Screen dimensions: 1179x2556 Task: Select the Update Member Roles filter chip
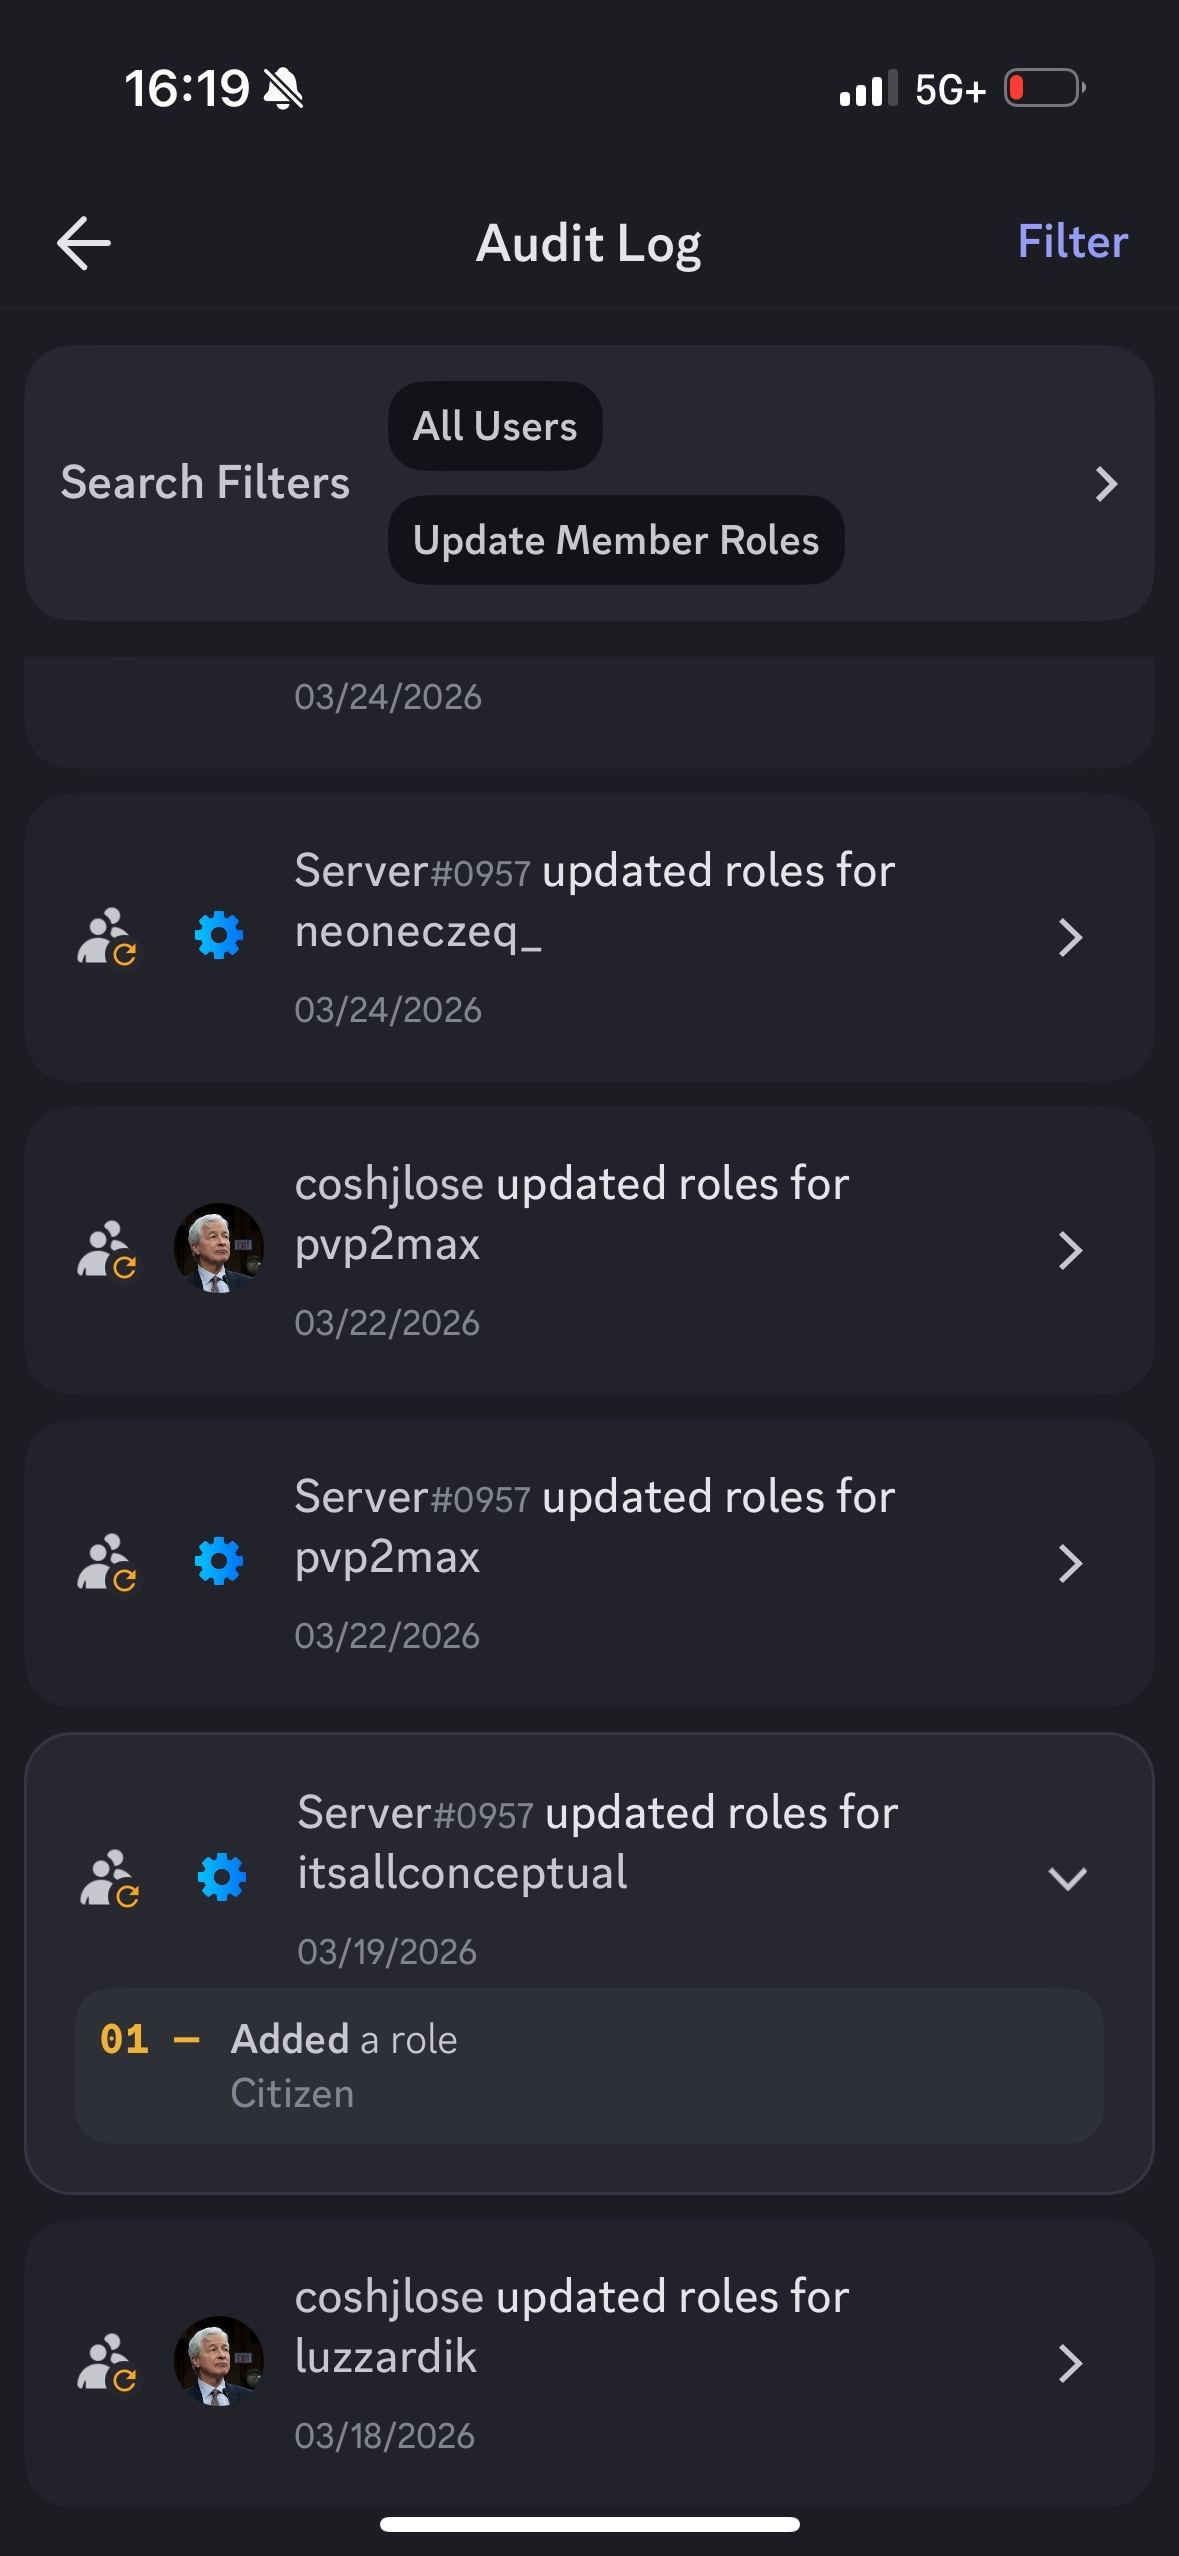(616, 540)
